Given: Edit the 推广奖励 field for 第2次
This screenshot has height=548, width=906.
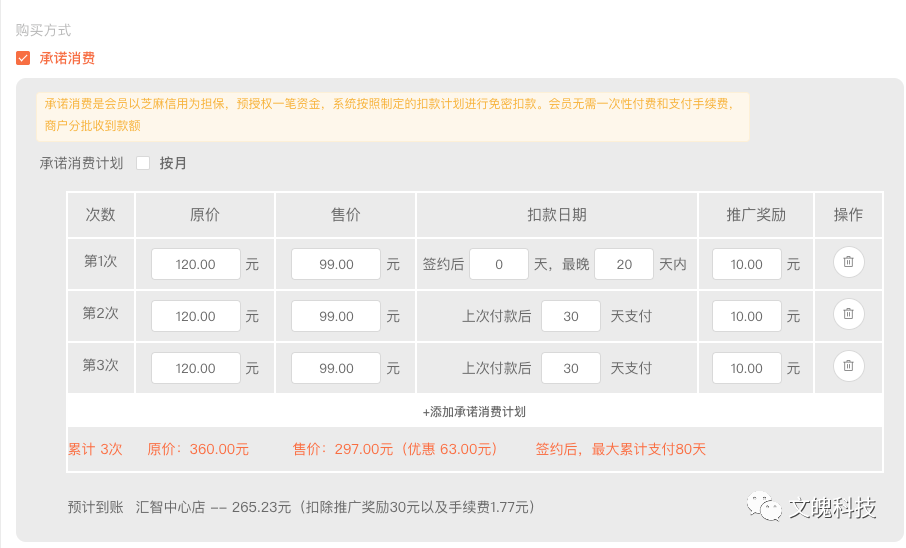Looking at the screenshot, I should click(747, 316).
